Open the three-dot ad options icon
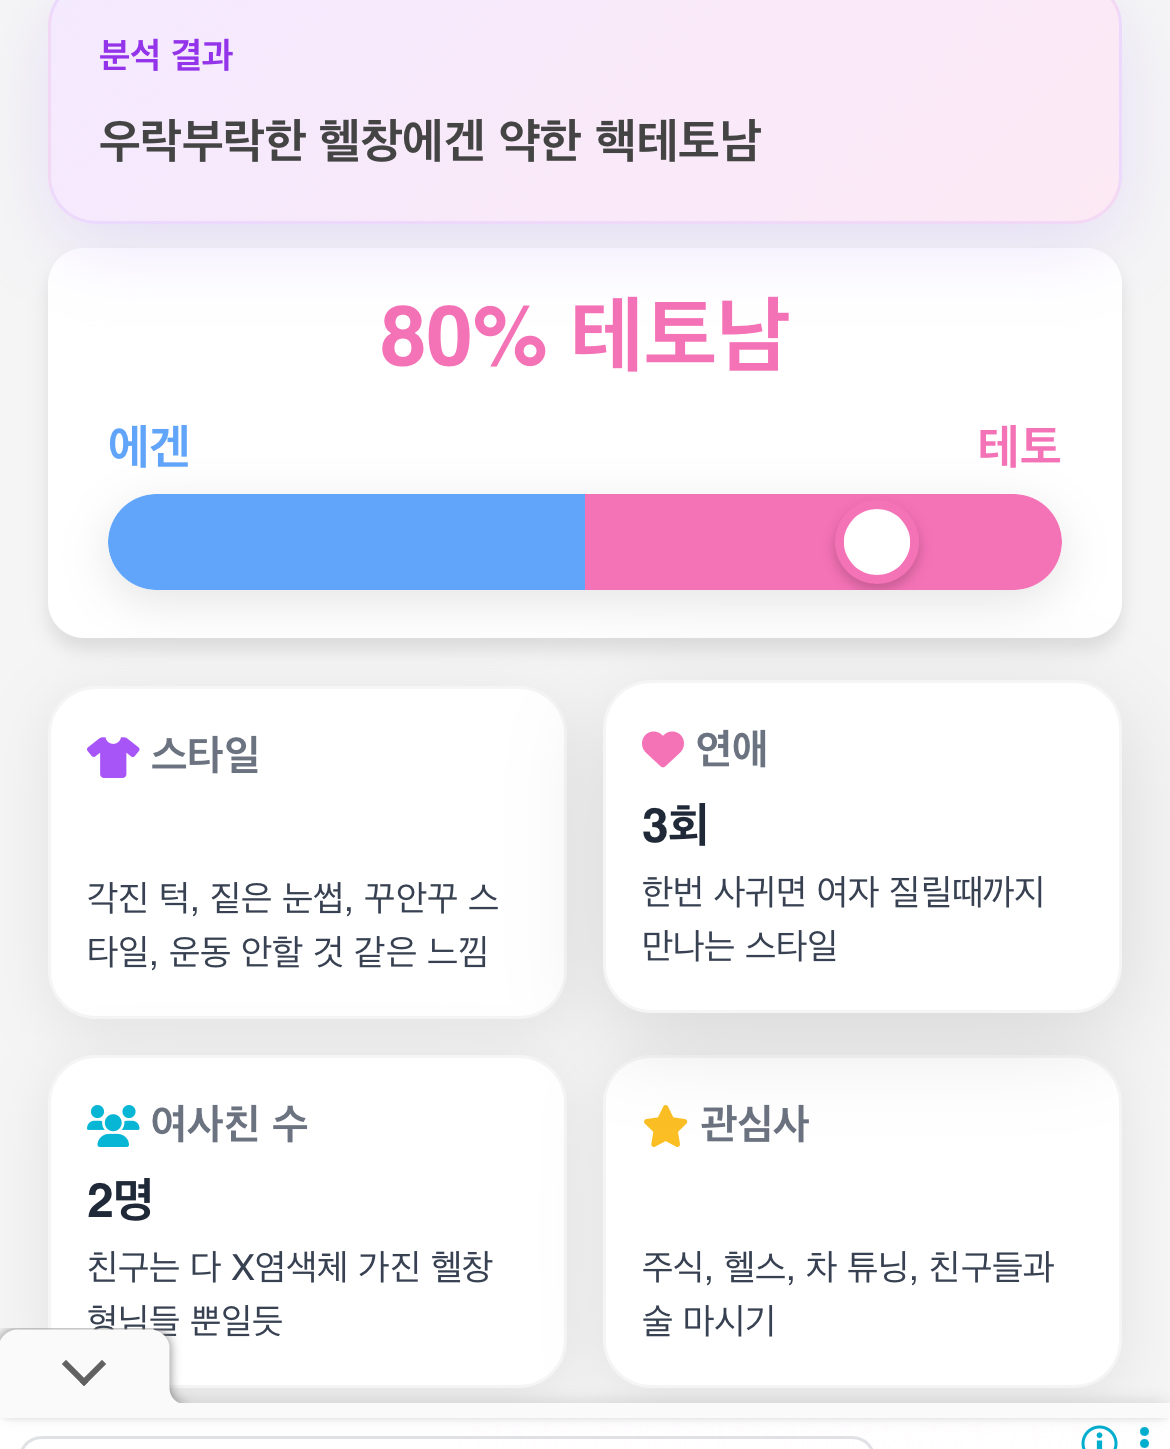Image resolution: width=1170 pixels, height=1449 pixels. (x=1145, y=1438)
